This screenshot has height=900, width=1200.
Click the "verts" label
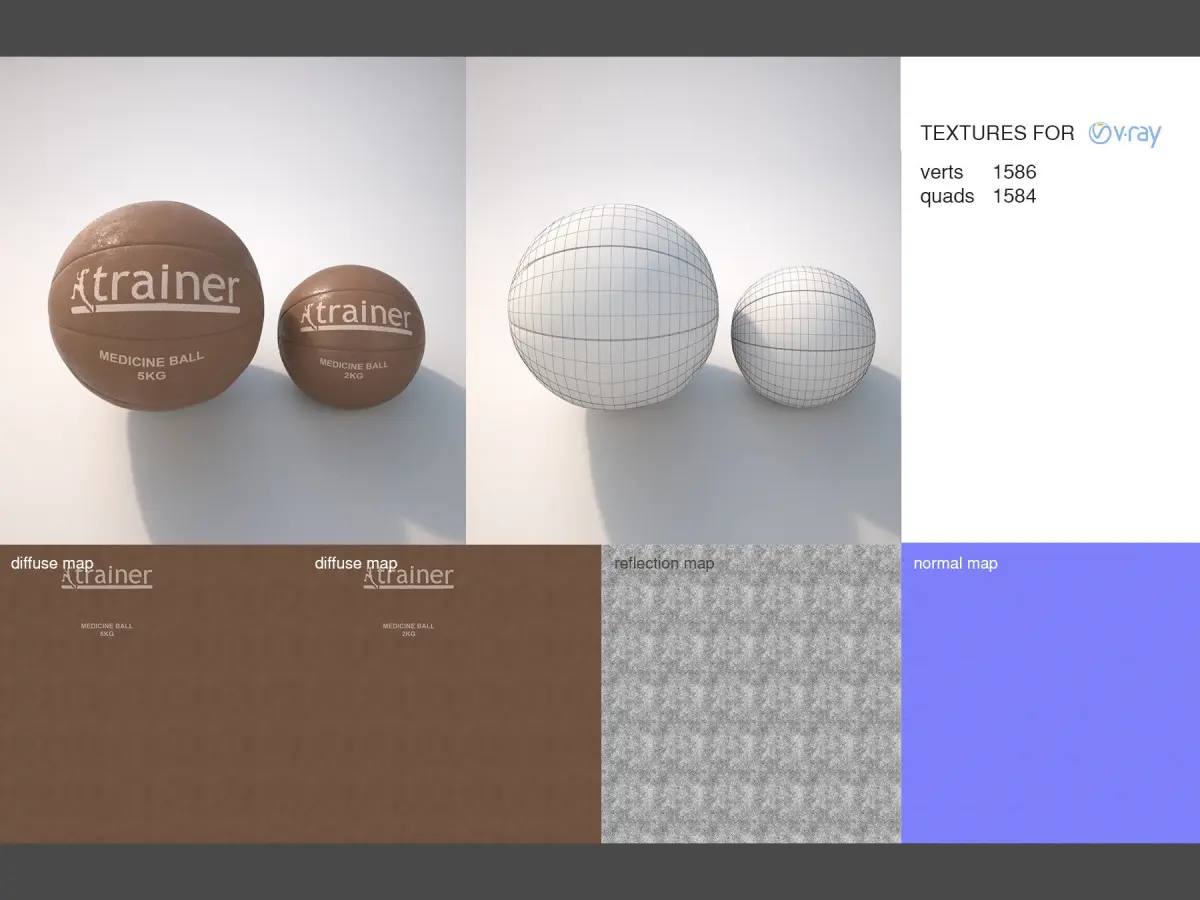pyautogui.click(x=942, y=172)
